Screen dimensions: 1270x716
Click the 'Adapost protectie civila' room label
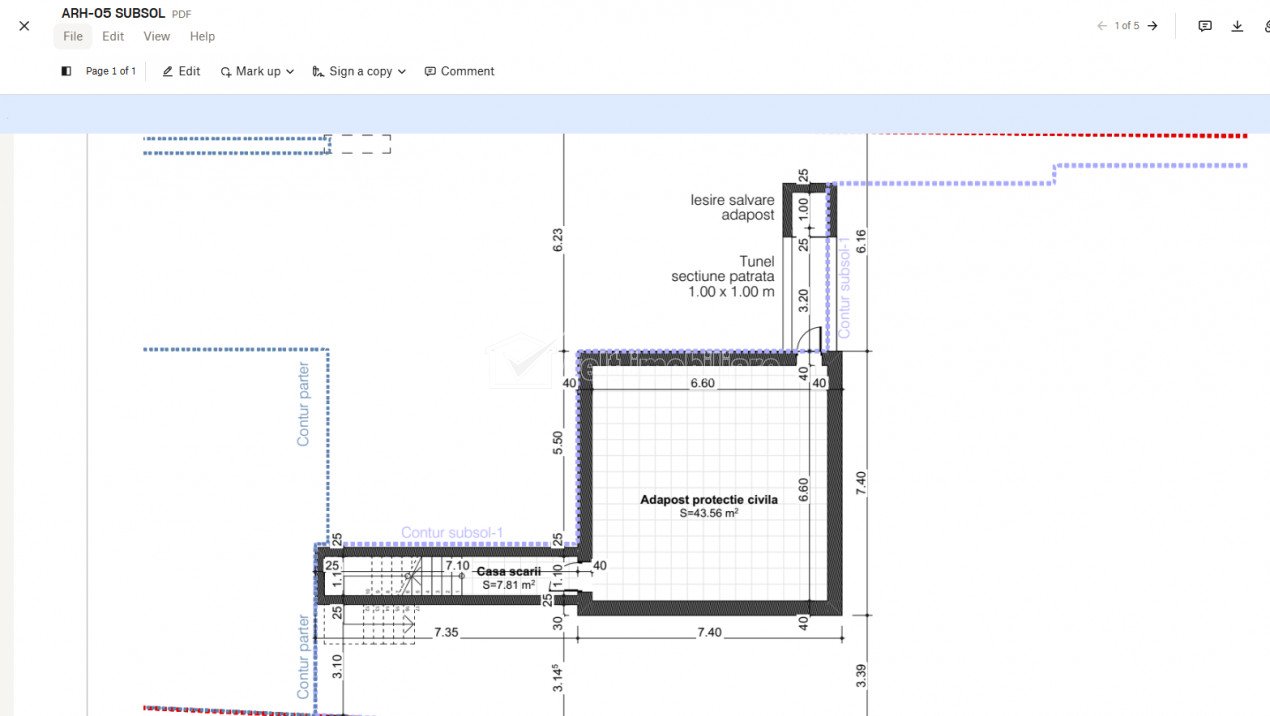pos(708,500)
